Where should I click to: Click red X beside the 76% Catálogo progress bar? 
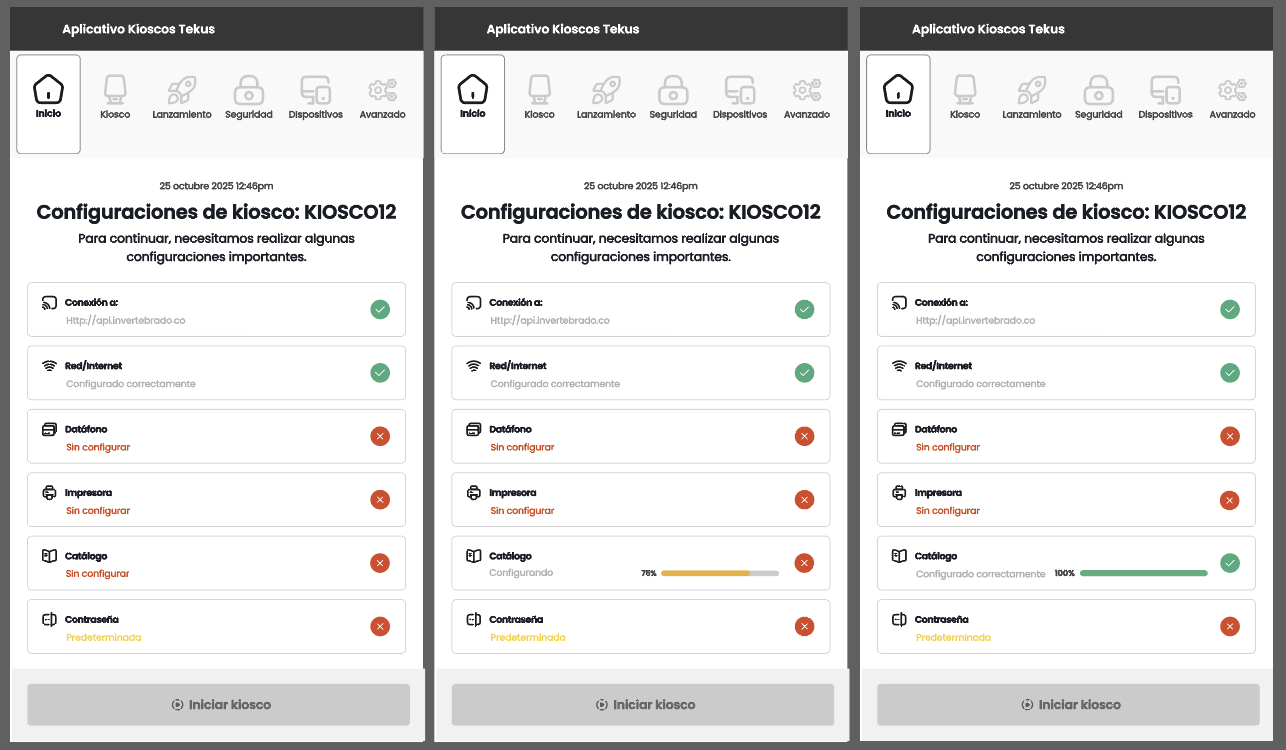(x=804, y=563)
